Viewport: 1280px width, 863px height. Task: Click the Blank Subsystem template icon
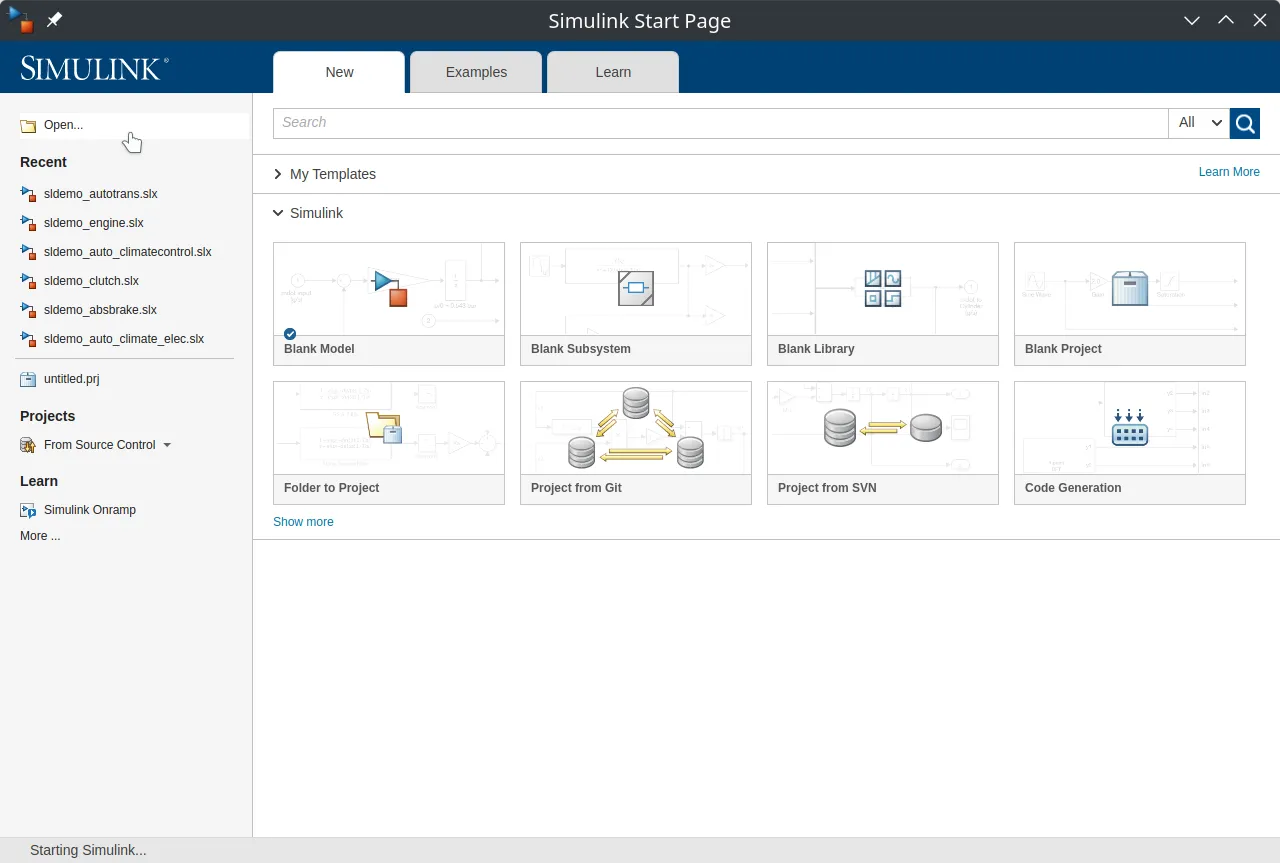point(636,288)
